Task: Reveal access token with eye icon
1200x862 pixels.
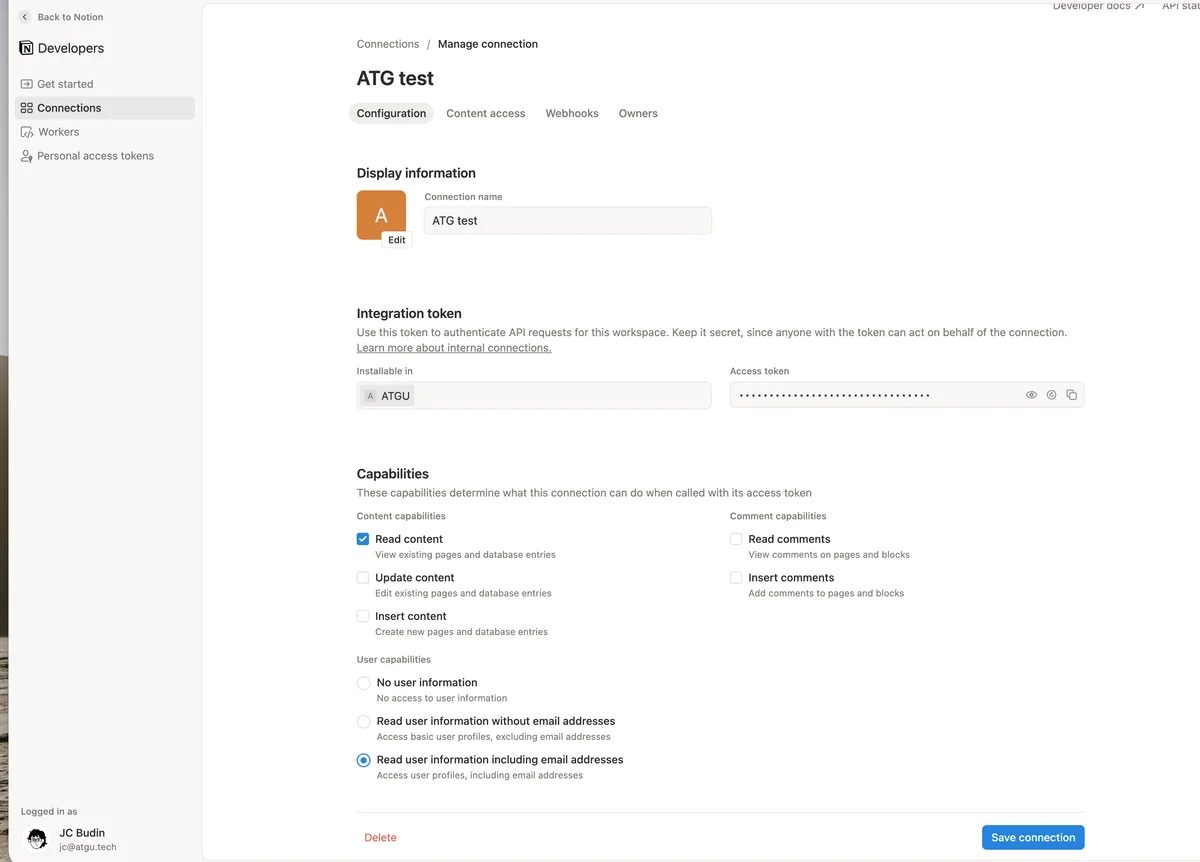Action: click(1031, 395)
